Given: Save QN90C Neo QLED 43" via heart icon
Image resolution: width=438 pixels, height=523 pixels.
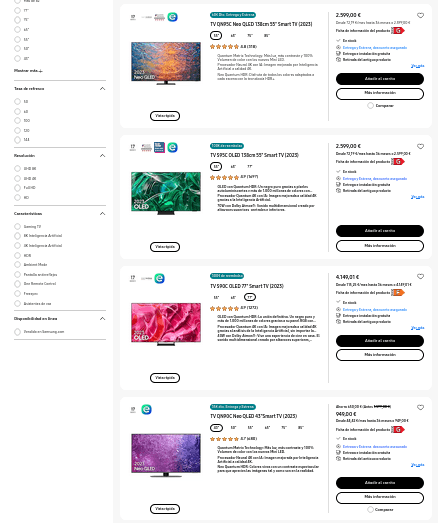Looking at the screenshot, I should tap(420, 407).
